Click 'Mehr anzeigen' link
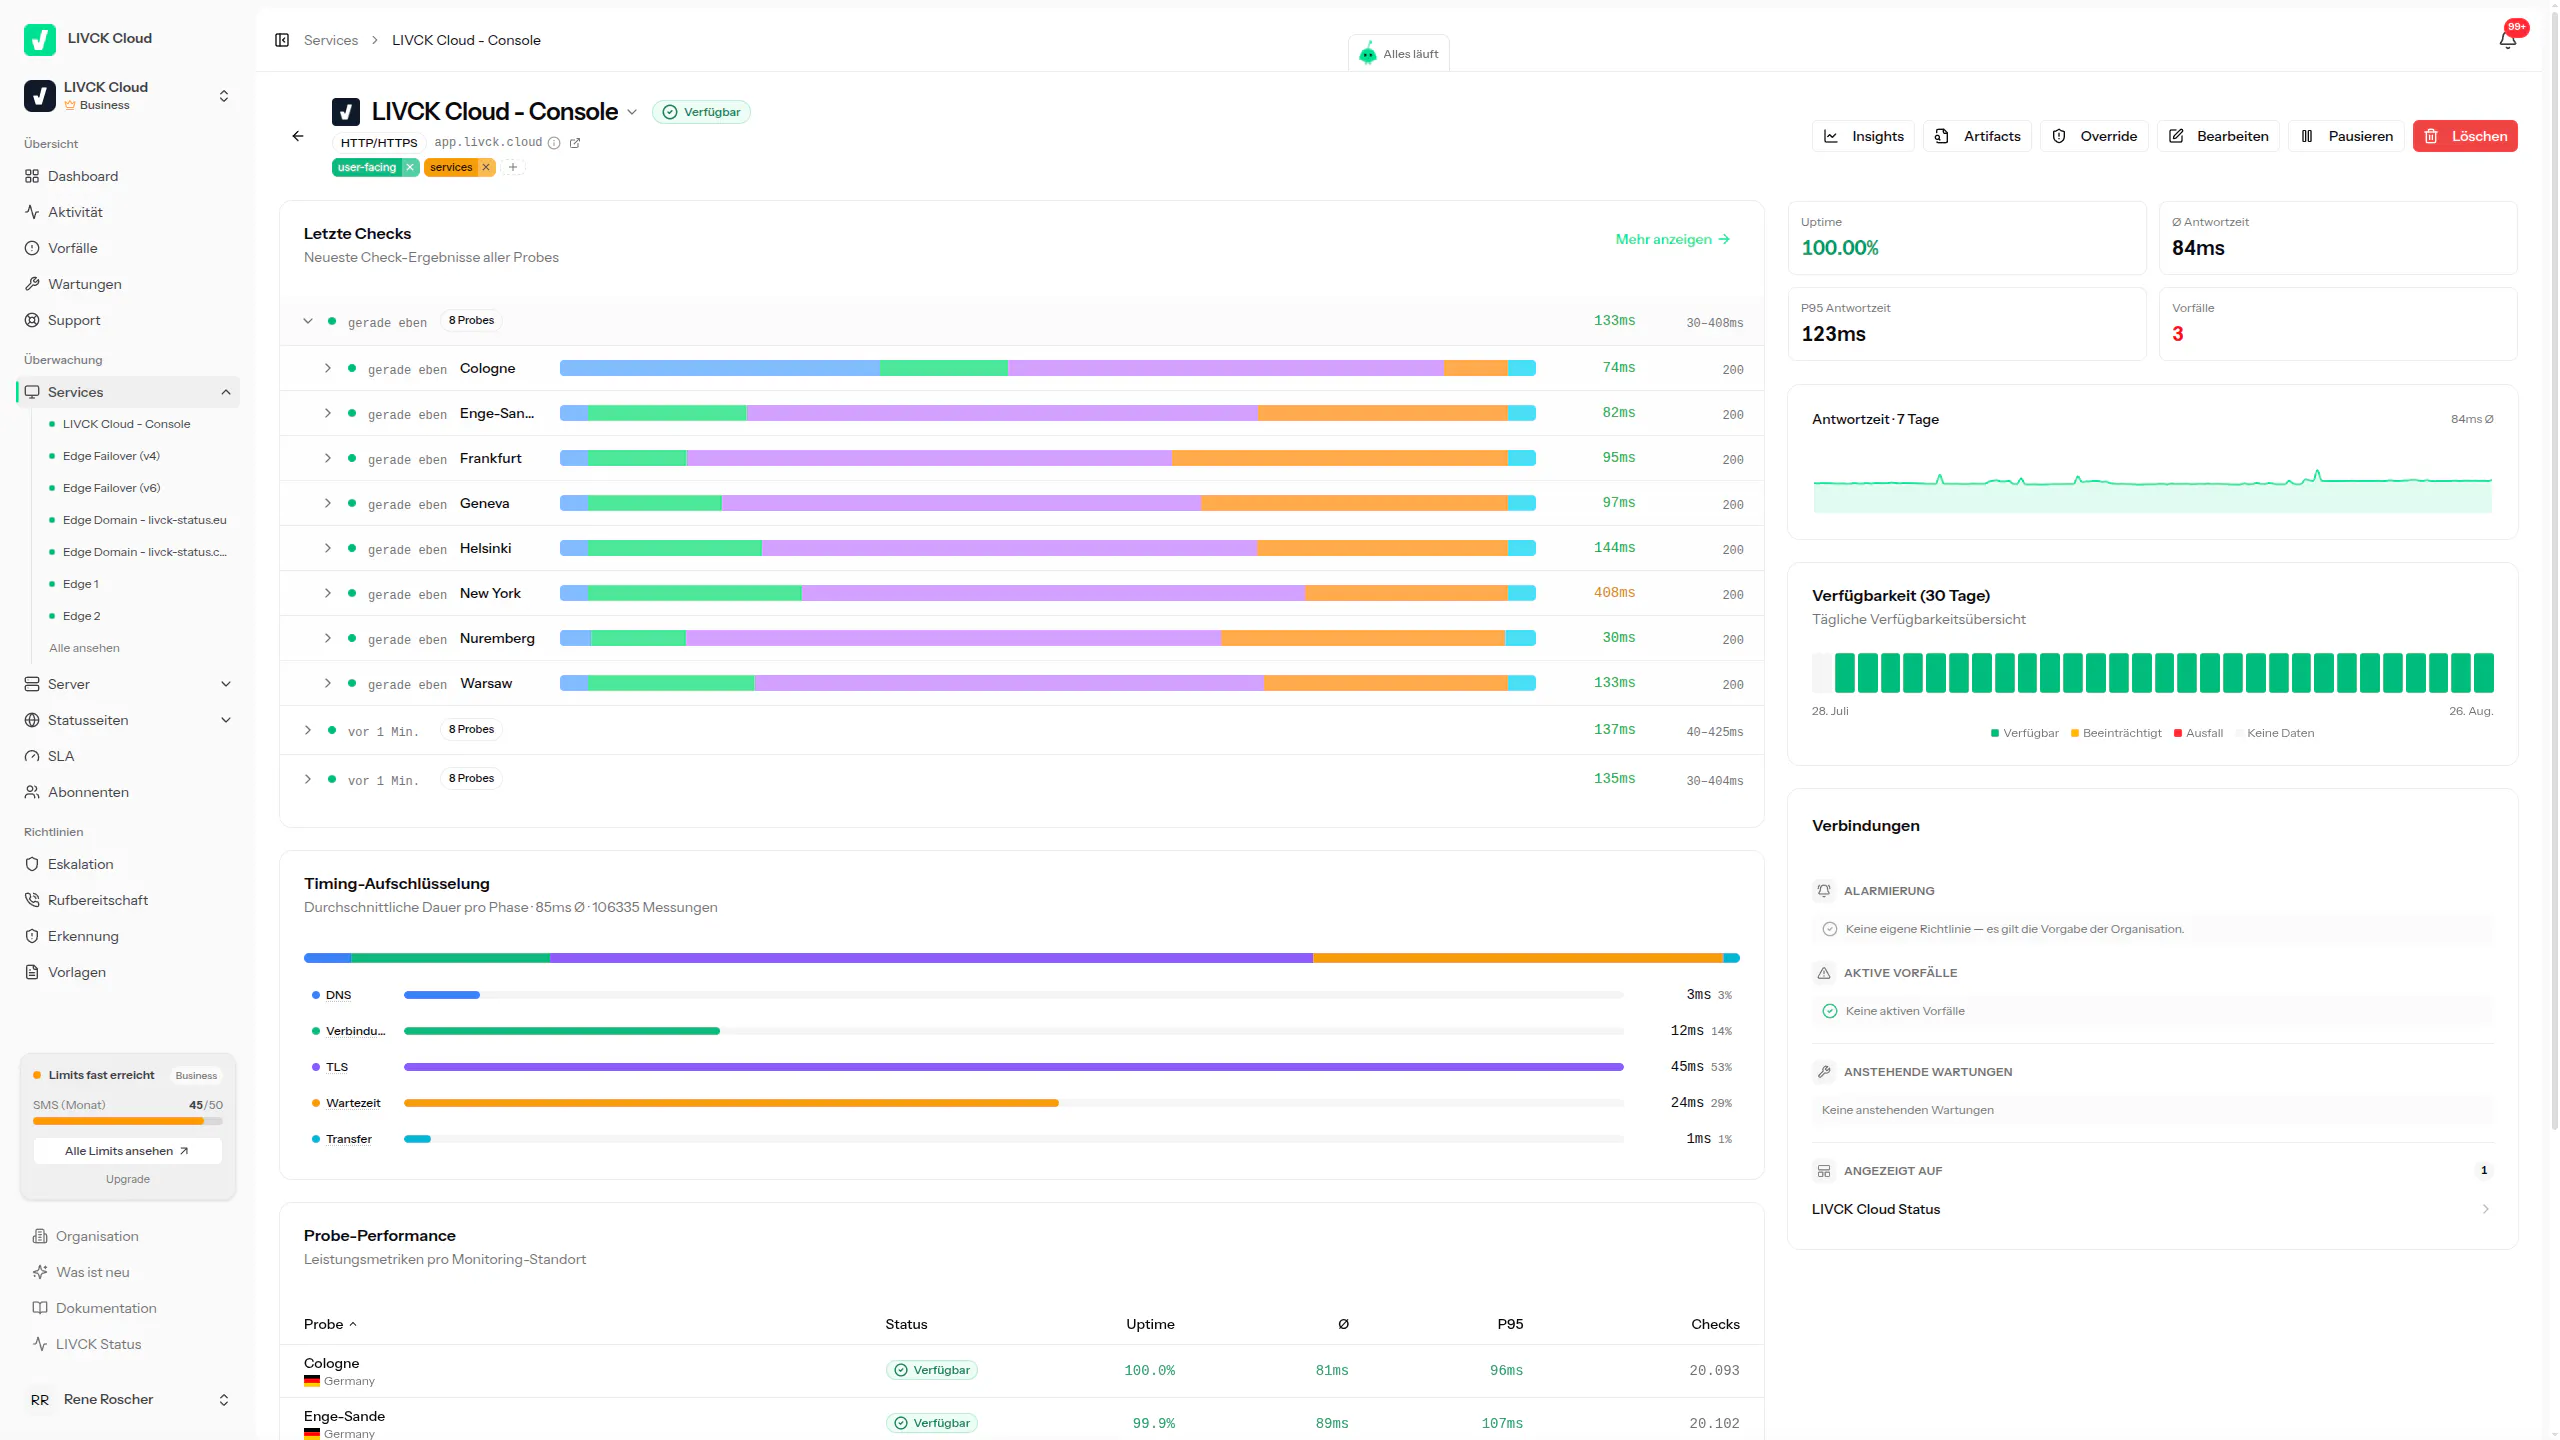Screen dimensions: 2560x1440 click(1672, 239)
